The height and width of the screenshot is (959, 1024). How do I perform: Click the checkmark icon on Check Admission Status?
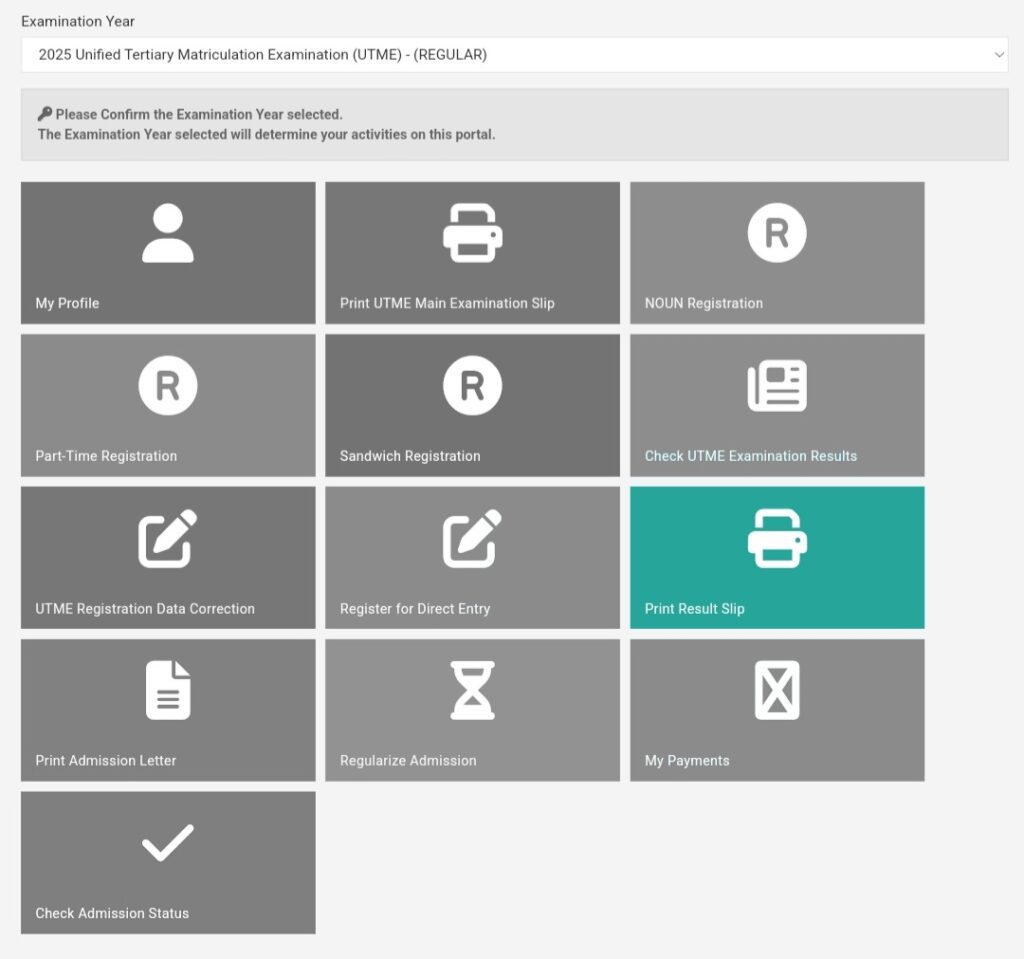pyautogui.click(x=168, y=843)
